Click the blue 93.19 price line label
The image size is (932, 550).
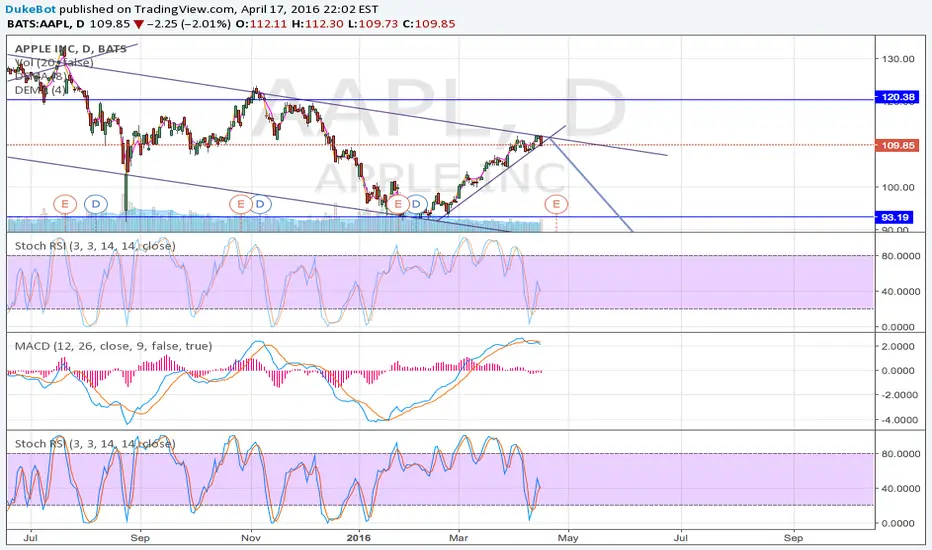tap(895, 217)
